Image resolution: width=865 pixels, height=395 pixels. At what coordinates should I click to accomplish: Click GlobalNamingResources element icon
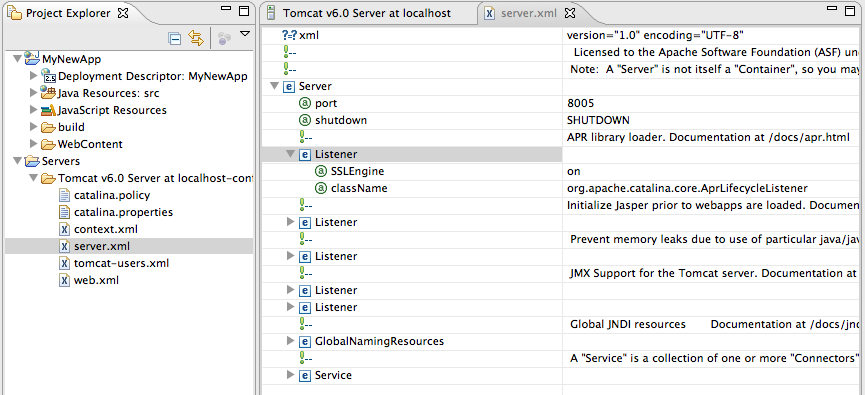(x=305, y=341)
